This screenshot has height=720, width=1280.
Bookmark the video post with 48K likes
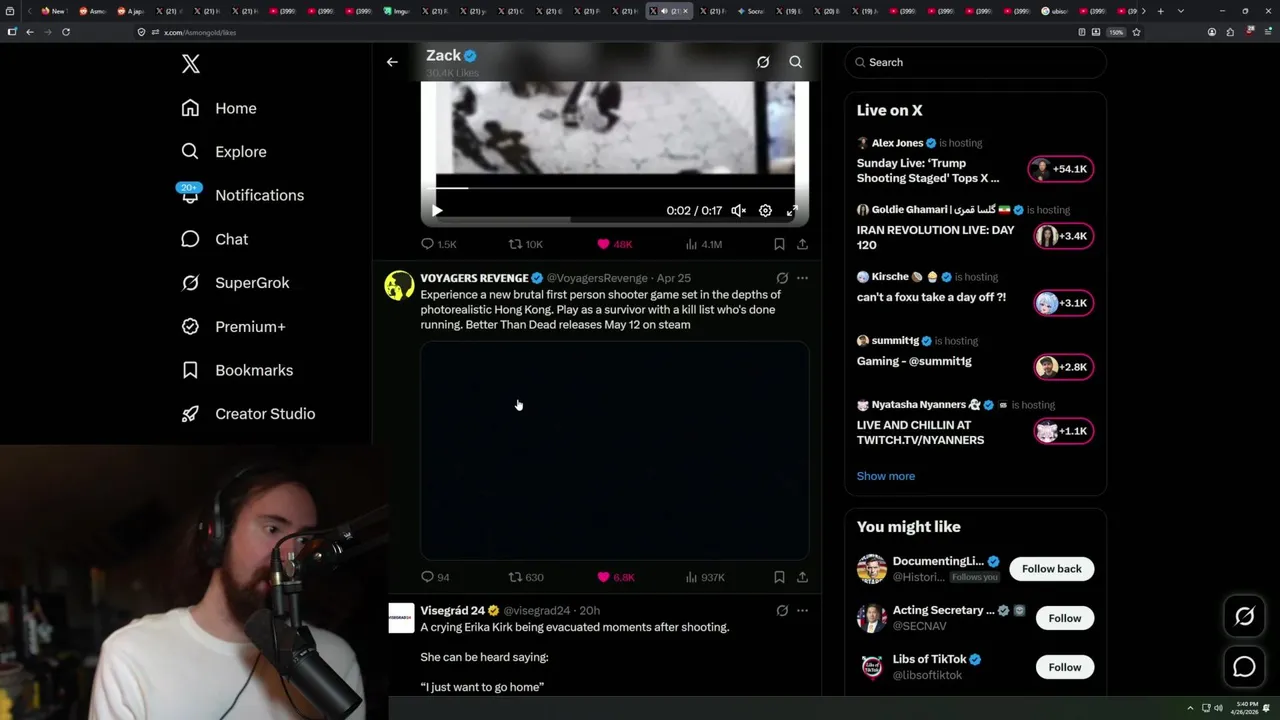pos(779,244)
